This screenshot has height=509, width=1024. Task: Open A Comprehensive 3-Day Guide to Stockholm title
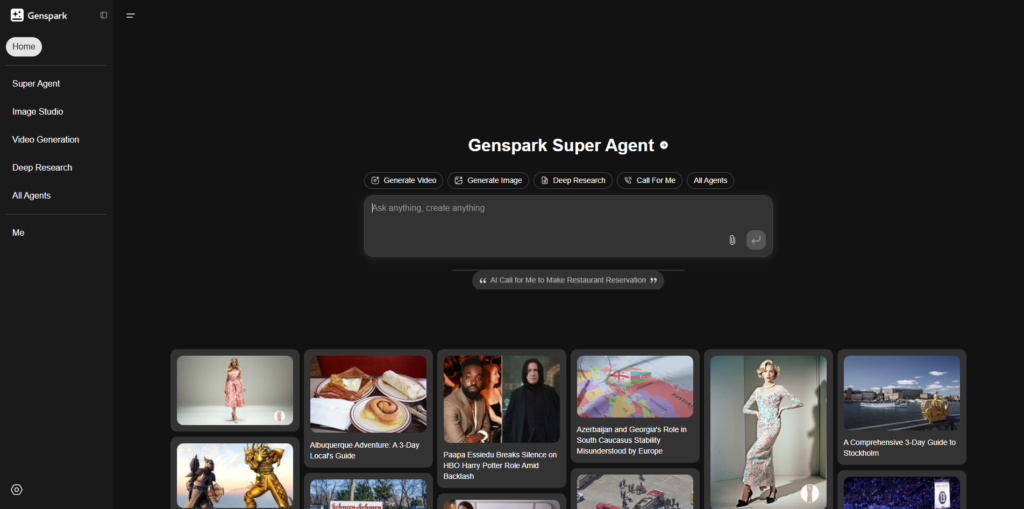(x=899, y=448)
